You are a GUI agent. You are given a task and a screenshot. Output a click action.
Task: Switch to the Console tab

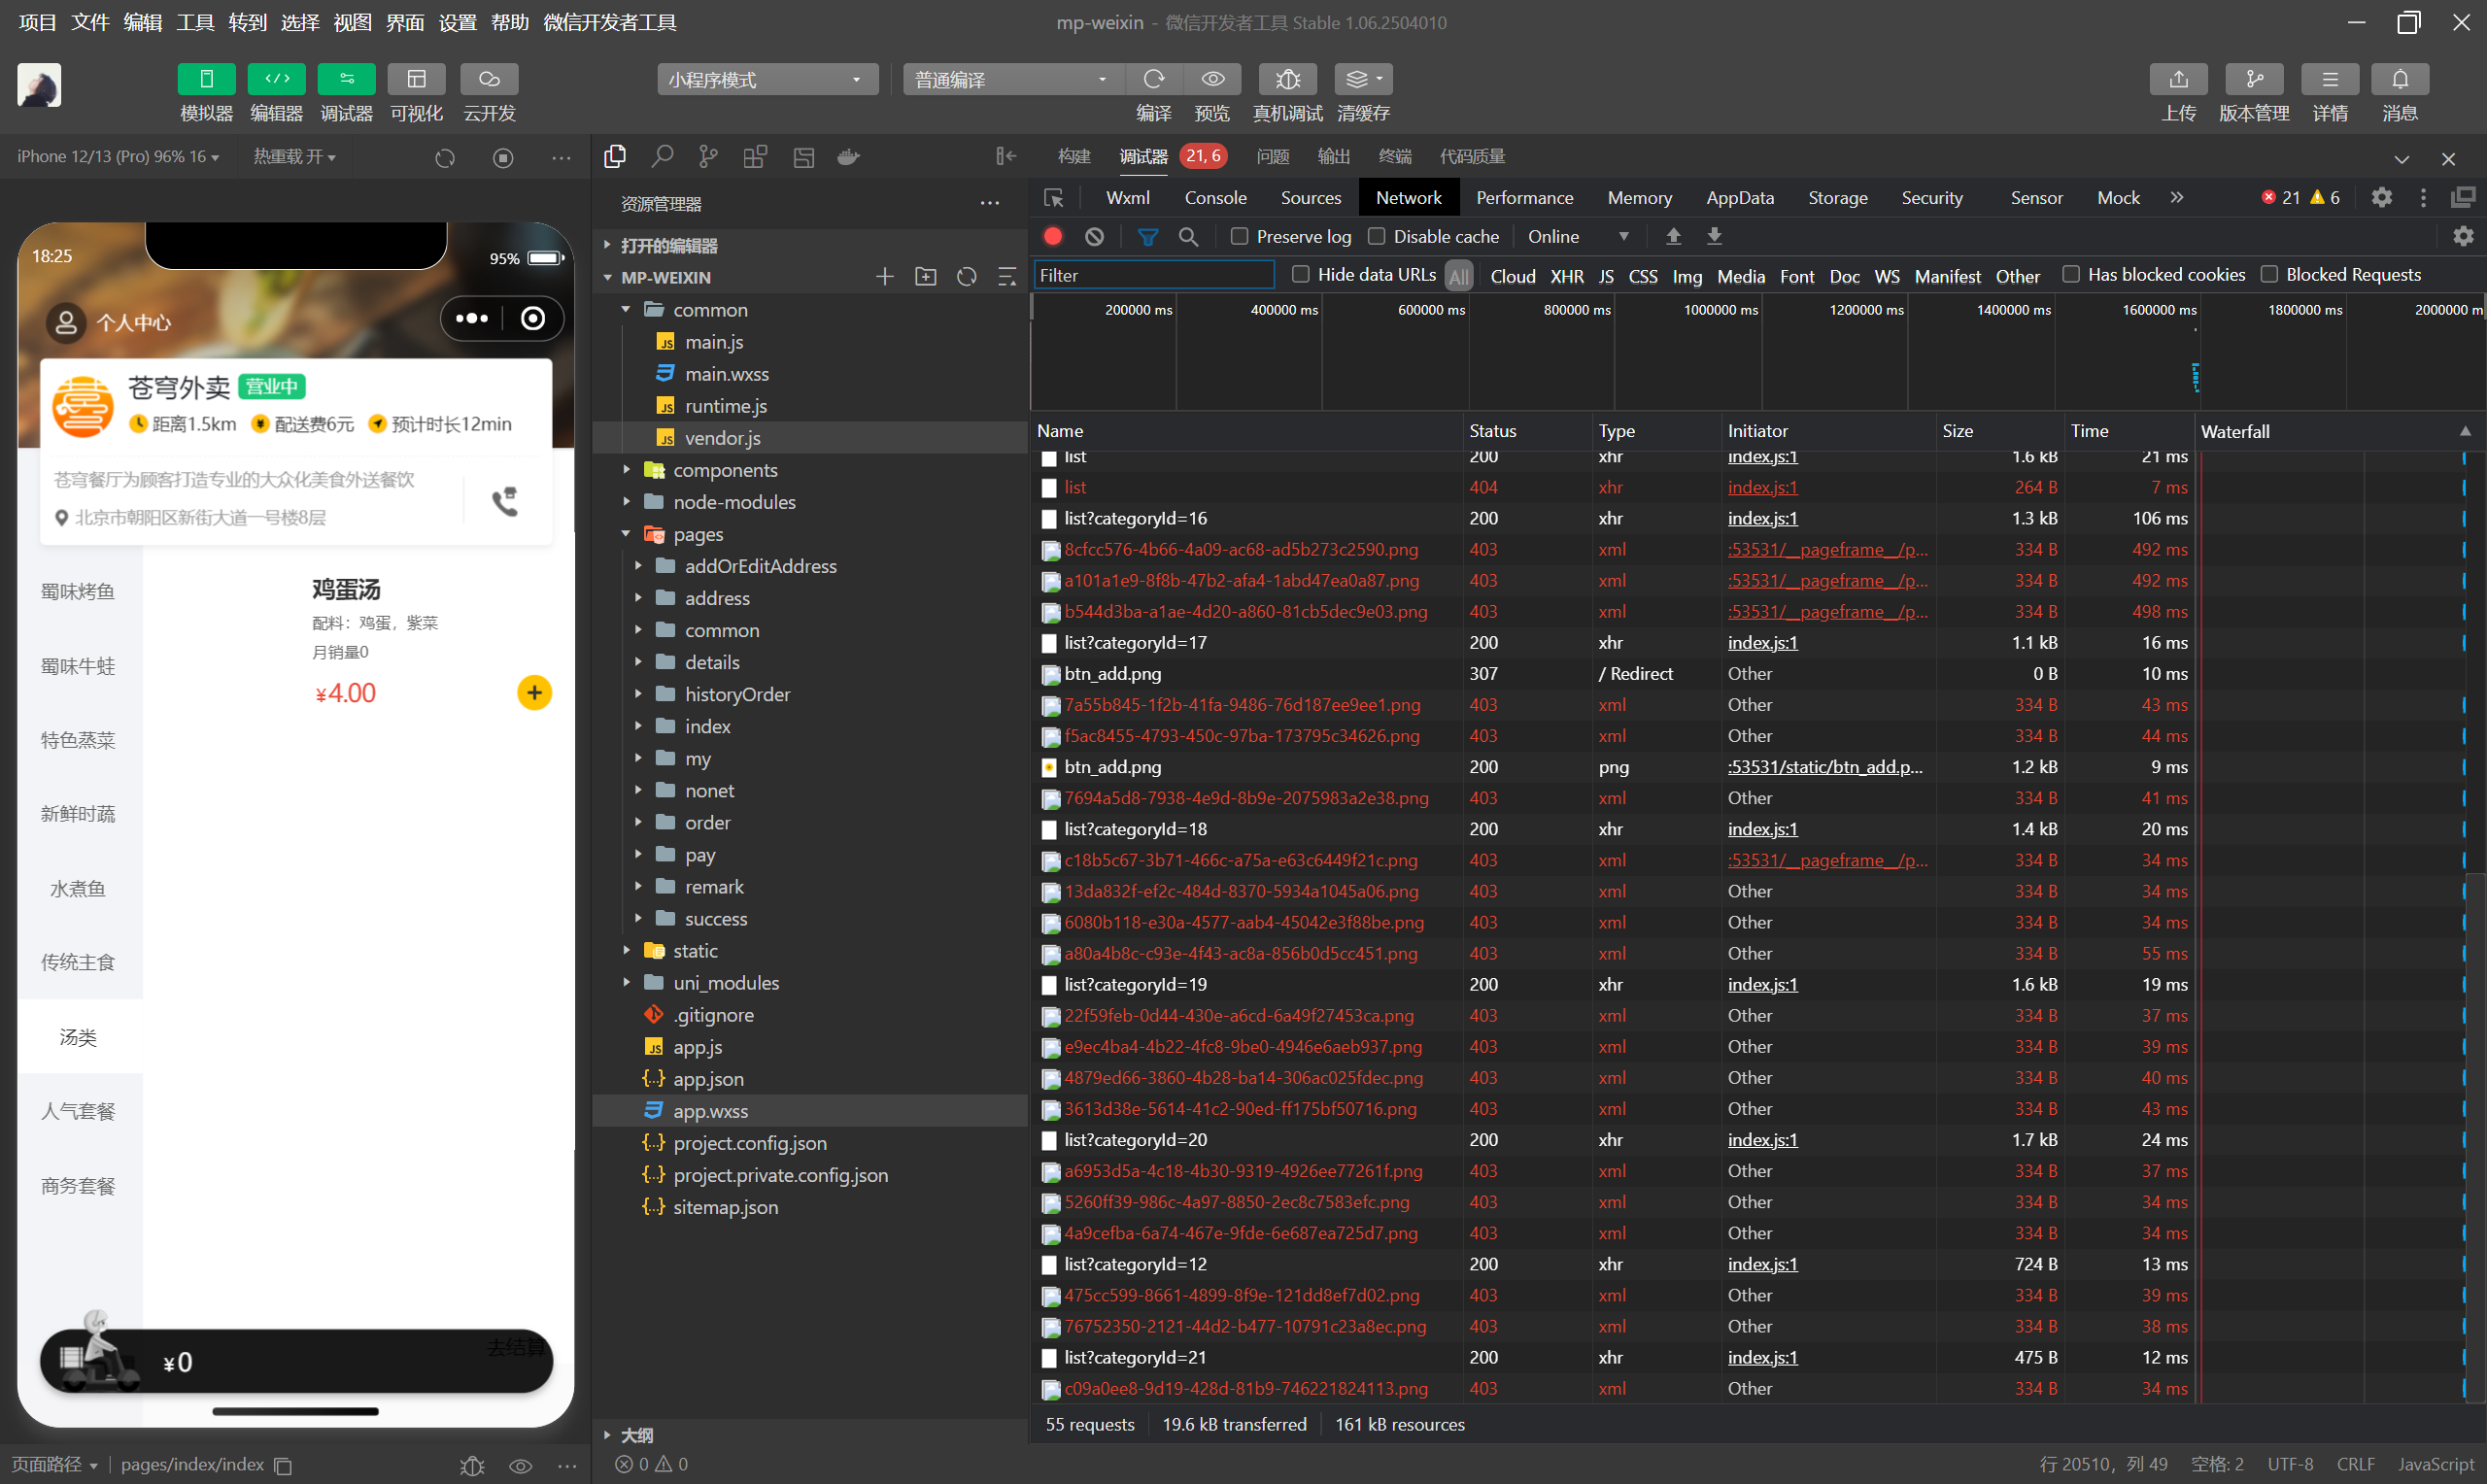pos(1214,198)
